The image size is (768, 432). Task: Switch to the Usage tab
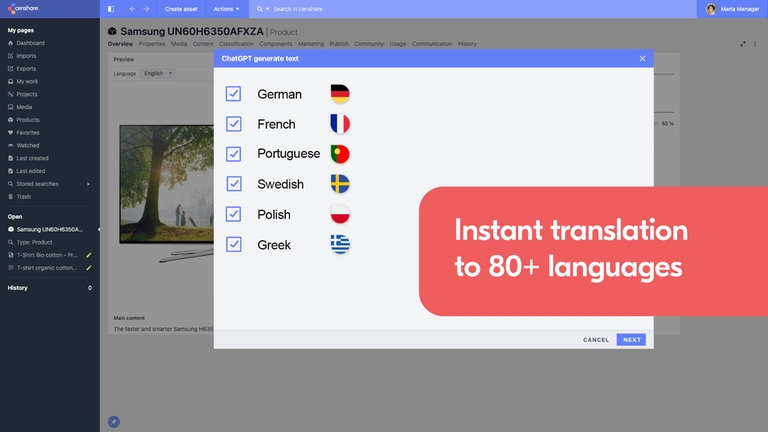click(398, 44)
